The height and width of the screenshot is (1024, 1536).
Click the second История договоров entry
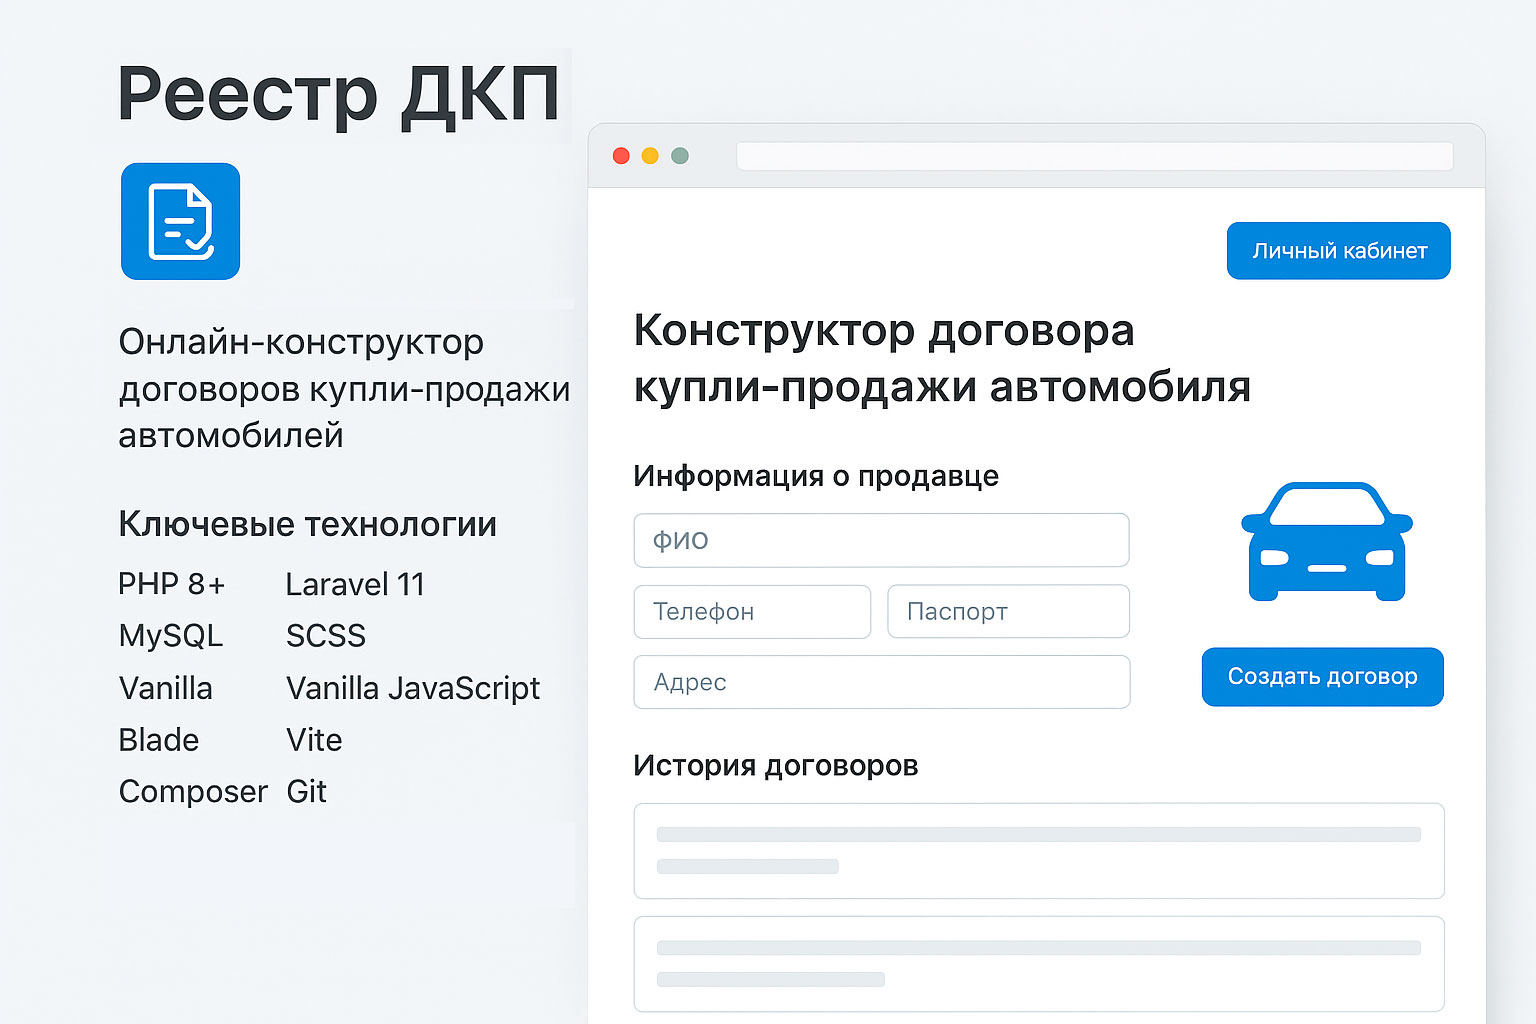pos(1038,962)
